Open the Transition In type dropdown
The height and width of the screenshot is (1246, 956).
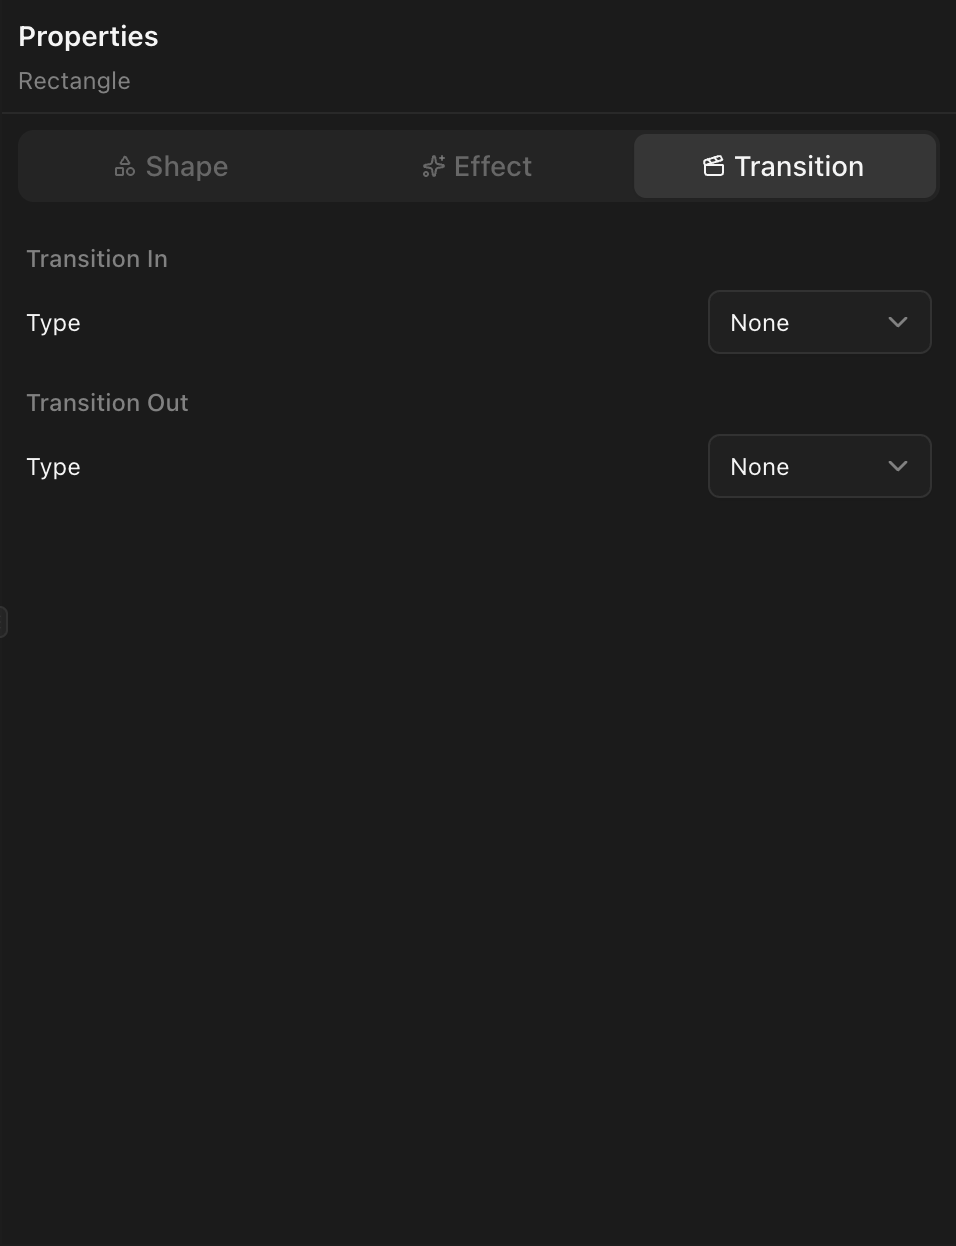pyautogui.click(x=819, y=322)
